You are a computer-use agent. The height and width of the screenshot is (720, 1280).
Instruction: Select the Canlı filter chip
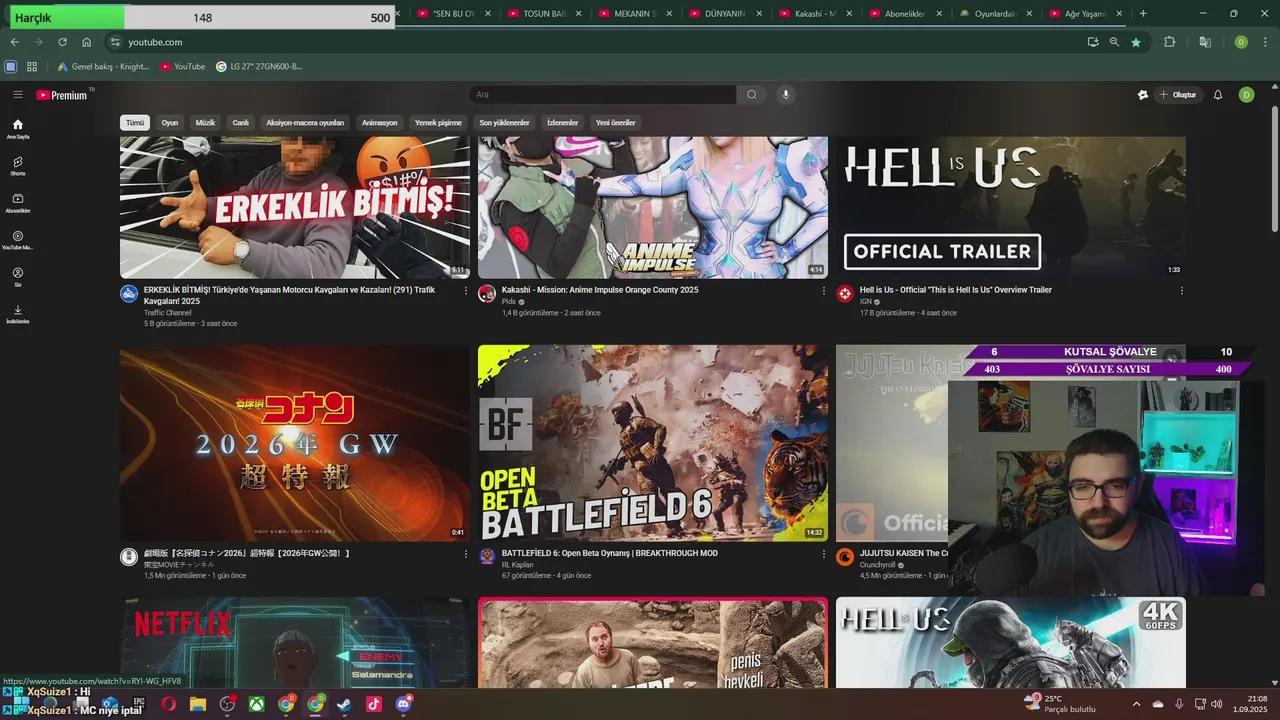(x=241, y=123)
